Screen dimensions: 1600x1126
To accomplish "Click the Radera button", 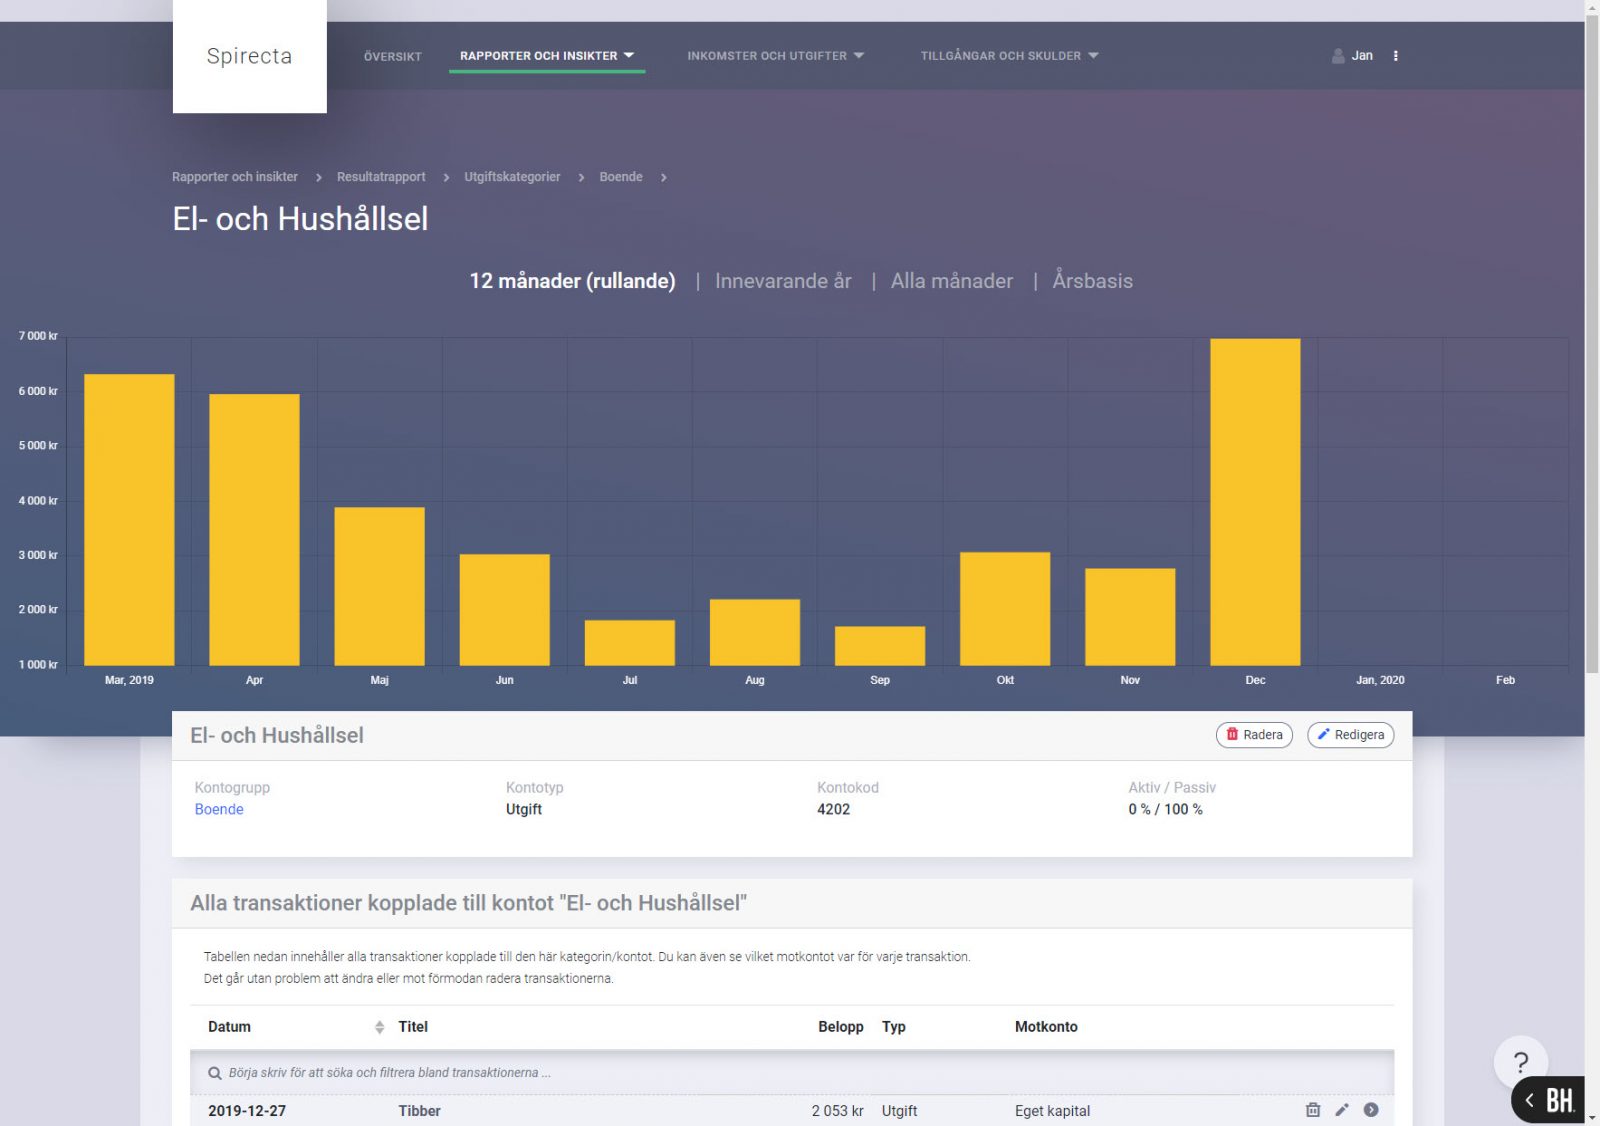I will 1254,735.
